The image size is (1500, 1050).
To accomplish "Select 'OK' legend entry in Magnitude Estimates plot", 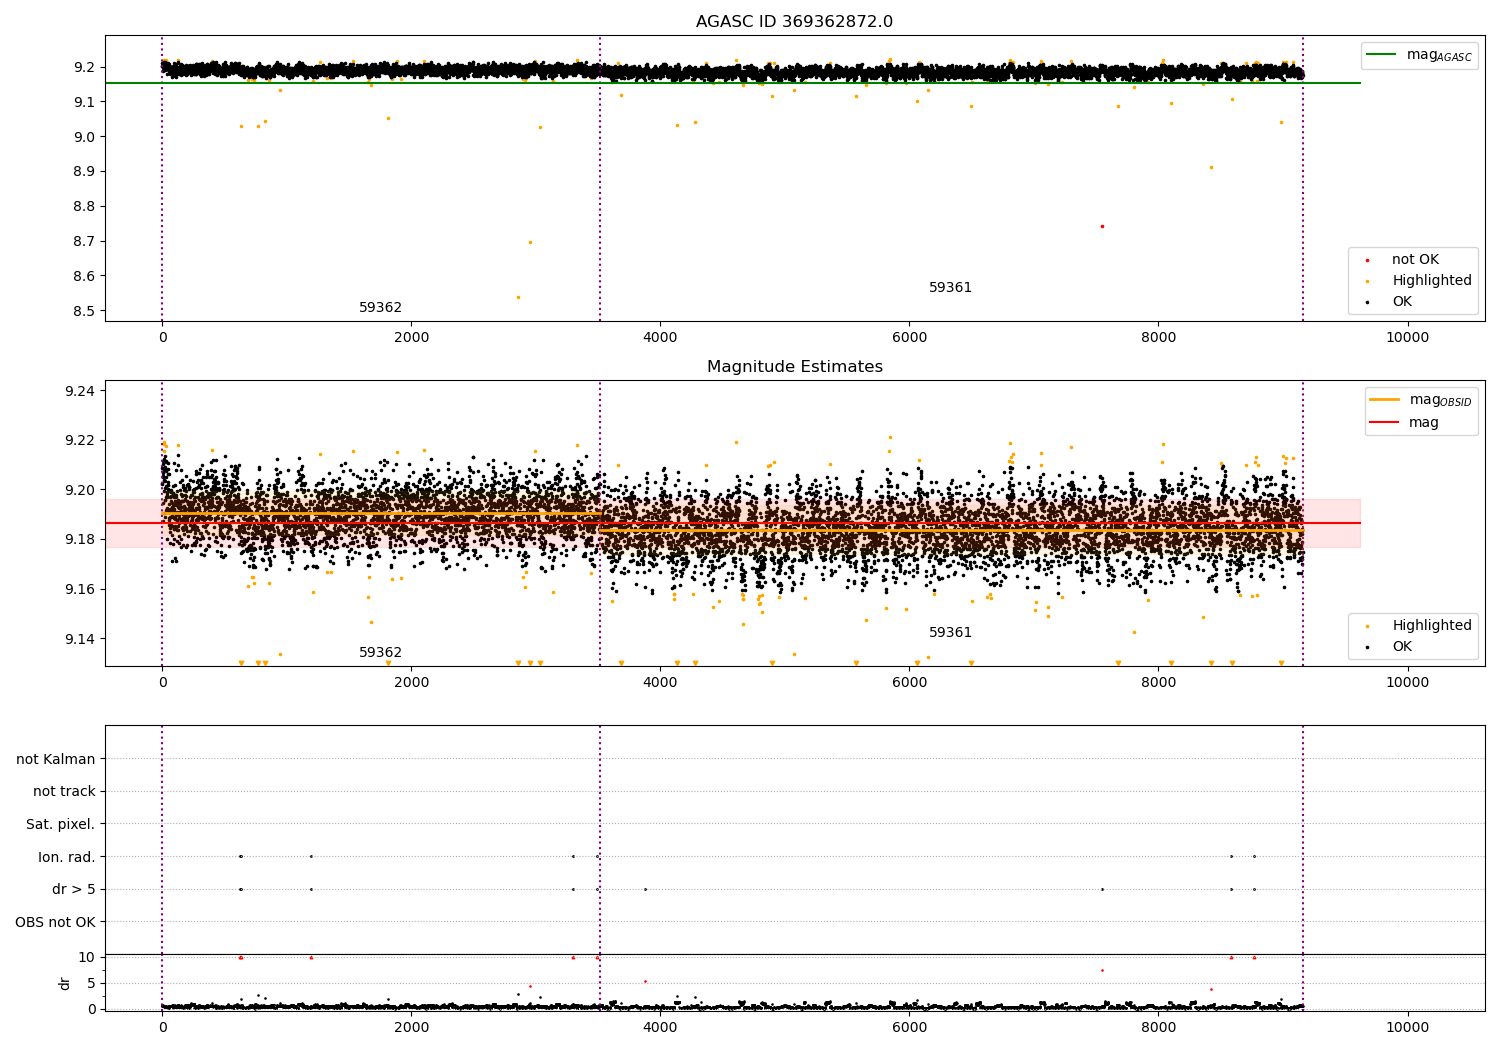I will tap(1402, 647).
